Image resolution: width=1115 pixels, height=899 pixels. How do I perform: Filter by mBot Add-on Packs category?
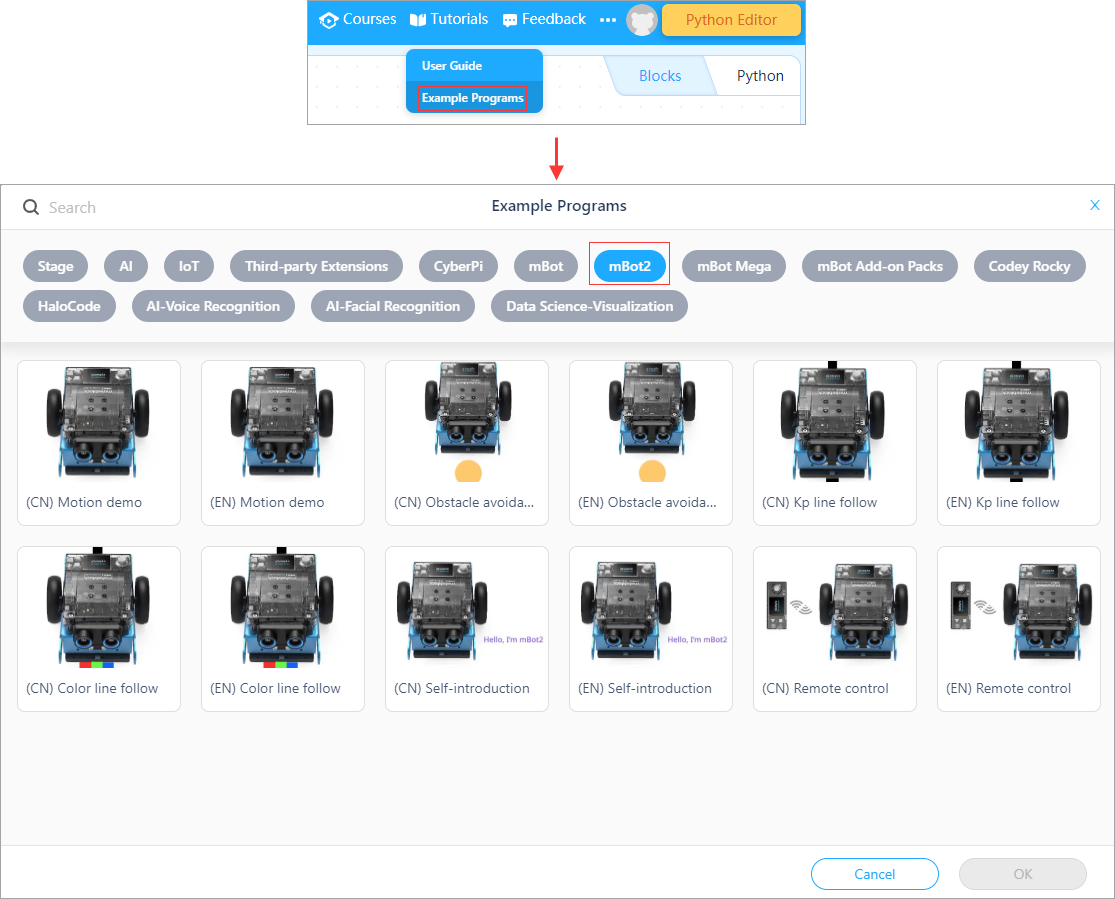[880, 266]
